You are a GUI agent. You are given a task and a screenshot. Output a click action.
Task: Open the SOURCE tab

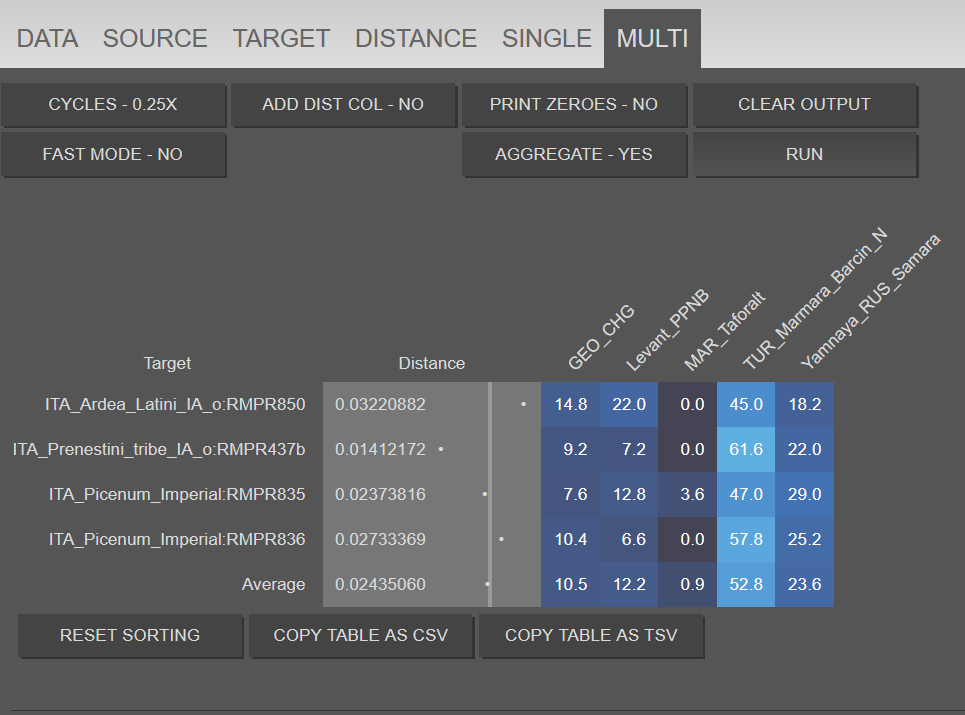(155, 38)
